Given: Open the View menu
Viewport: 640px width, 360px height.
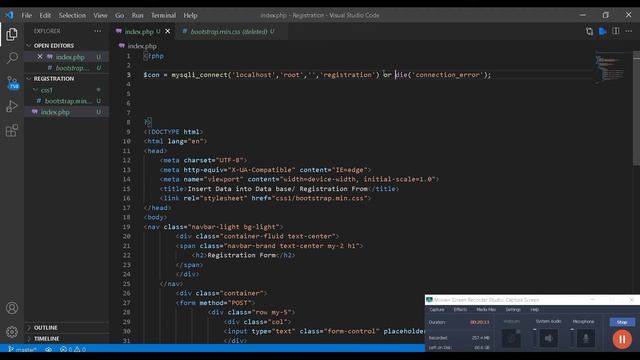Looking at the screenshot, I should coord(100,15).
